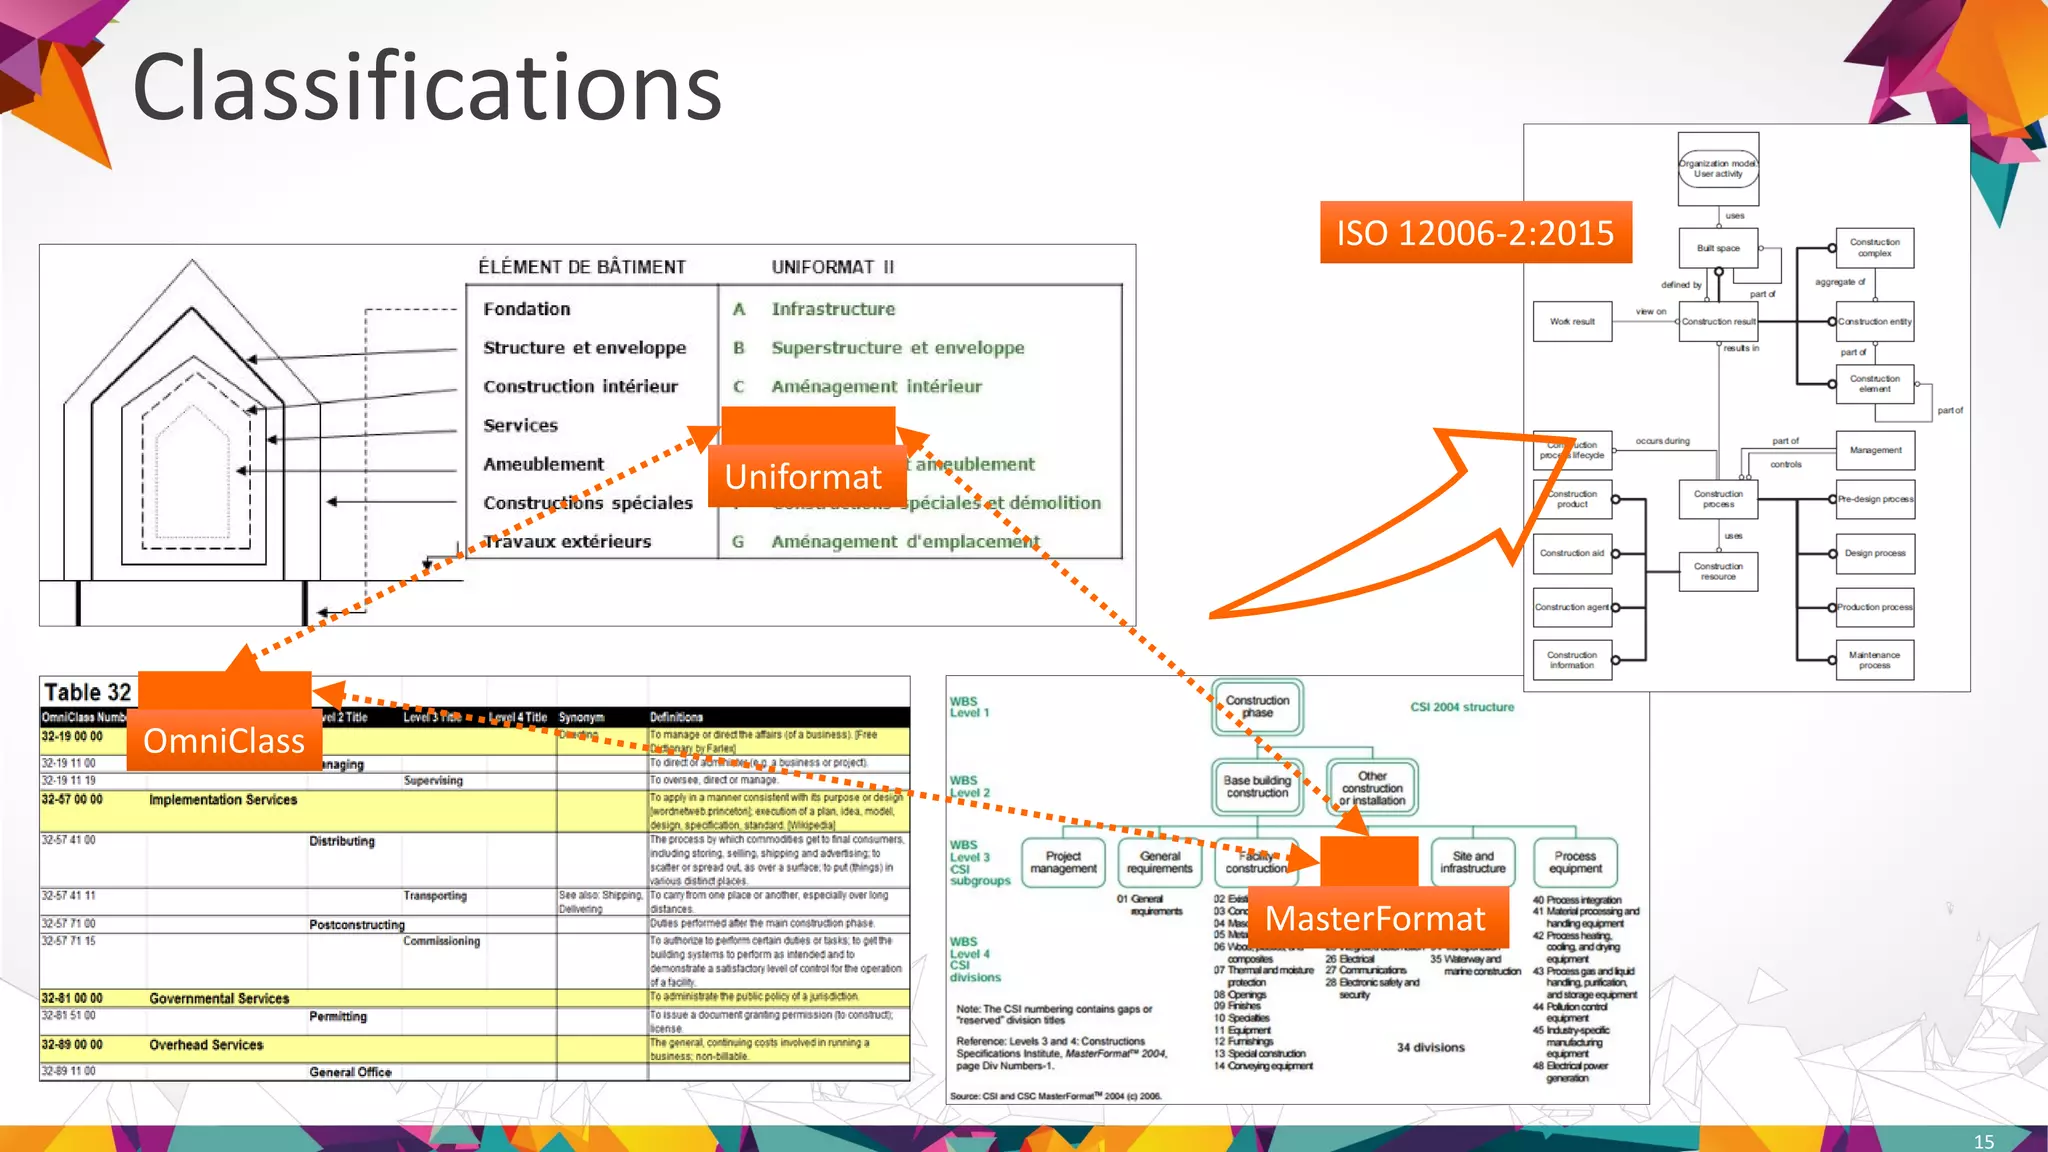Image resolution: width=2048 pixels, height=1152 pixels.
Task: Click the Construction phase box
Action: [1257, 707]
